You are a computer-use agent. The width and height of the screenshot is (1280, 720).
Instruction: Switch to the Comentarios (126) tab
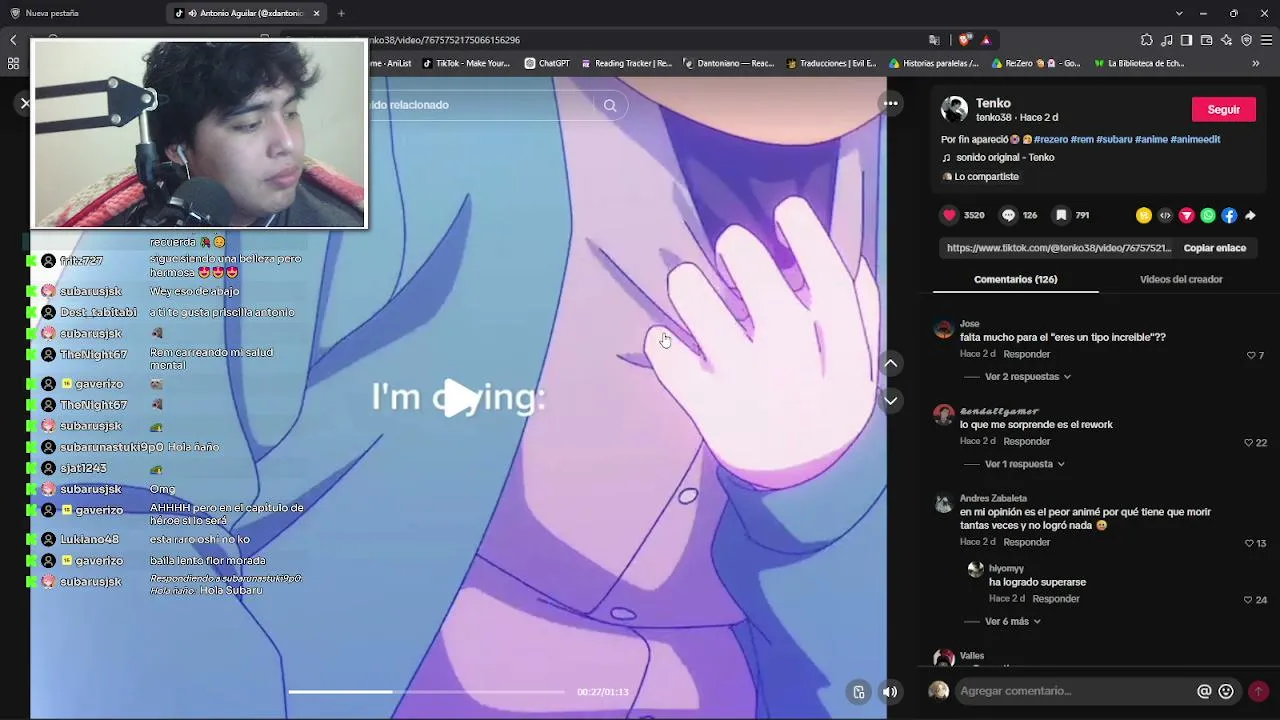[1015, 279]
